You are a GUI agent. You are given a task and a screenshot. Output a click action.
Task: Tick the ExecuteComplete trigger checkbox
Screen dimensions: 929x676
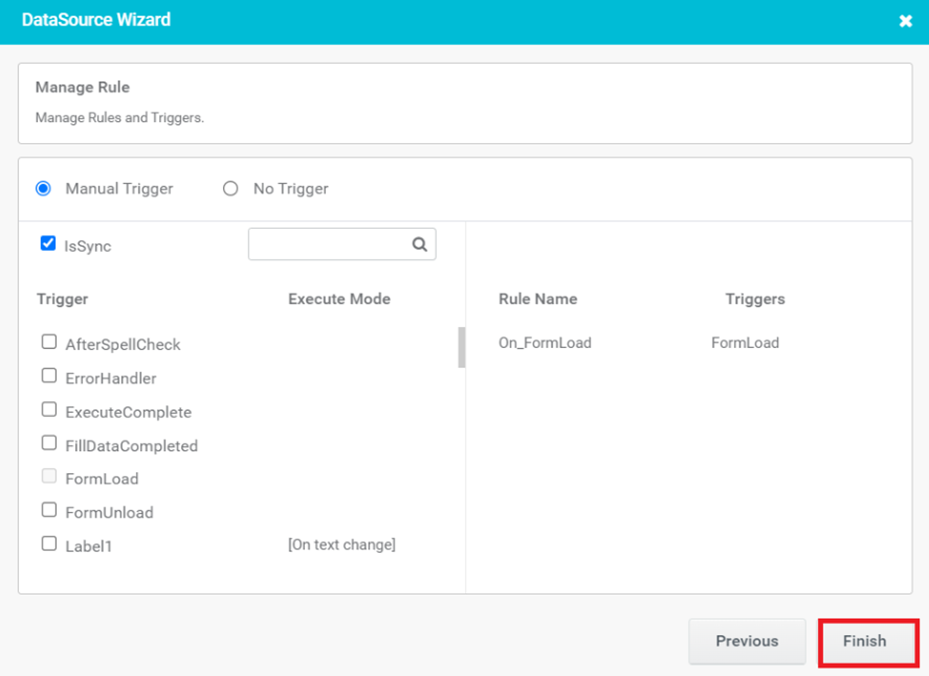coord(49,409)
